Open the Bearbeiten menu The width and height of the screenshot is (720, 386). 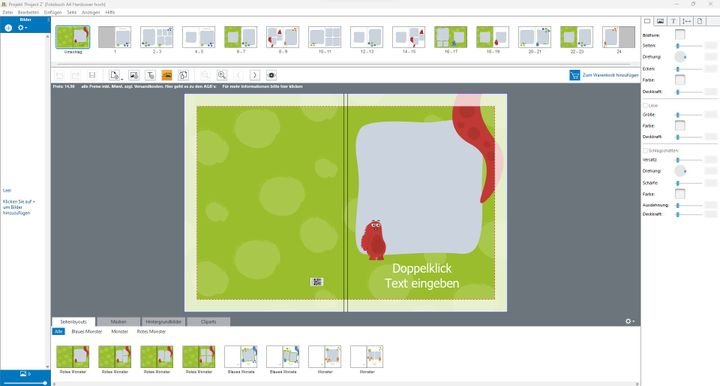[28, 12]
